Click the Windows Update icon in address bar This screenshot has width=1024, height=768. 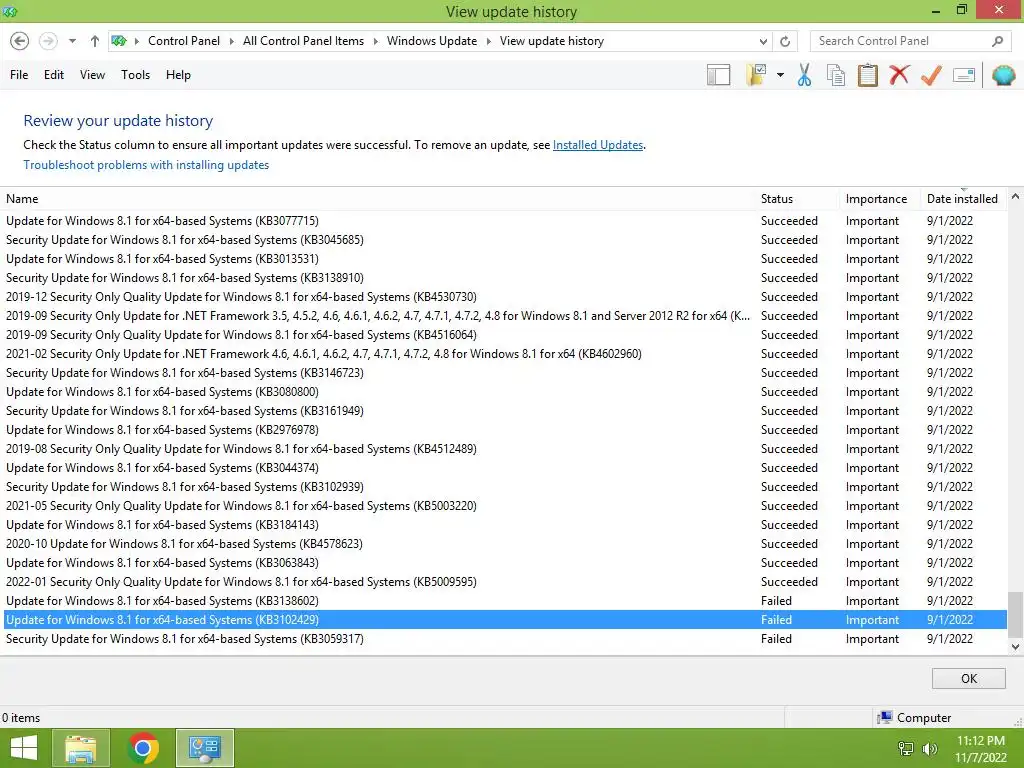(119, 41)
